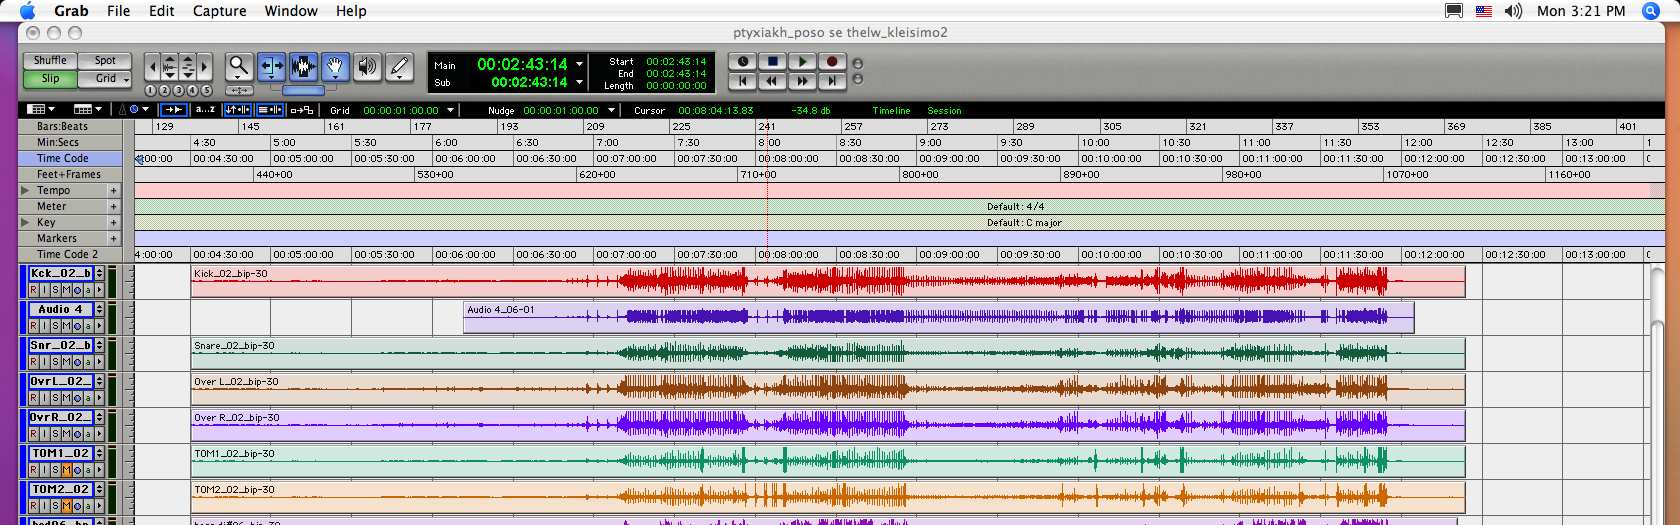Click the MIDI vertical zoom button
This screenshot has height=525, width=1680.
coord(187,67)
